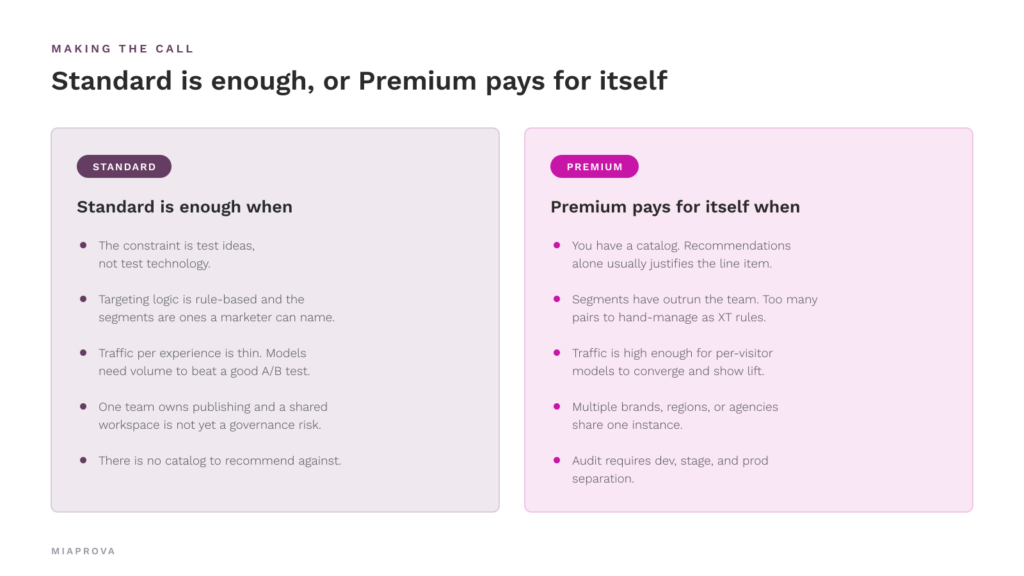This screenshot has height=576, width=1024.
Task: Click pink bullet beside 'Segments have outrun the team'
Action: coord(556,299)
